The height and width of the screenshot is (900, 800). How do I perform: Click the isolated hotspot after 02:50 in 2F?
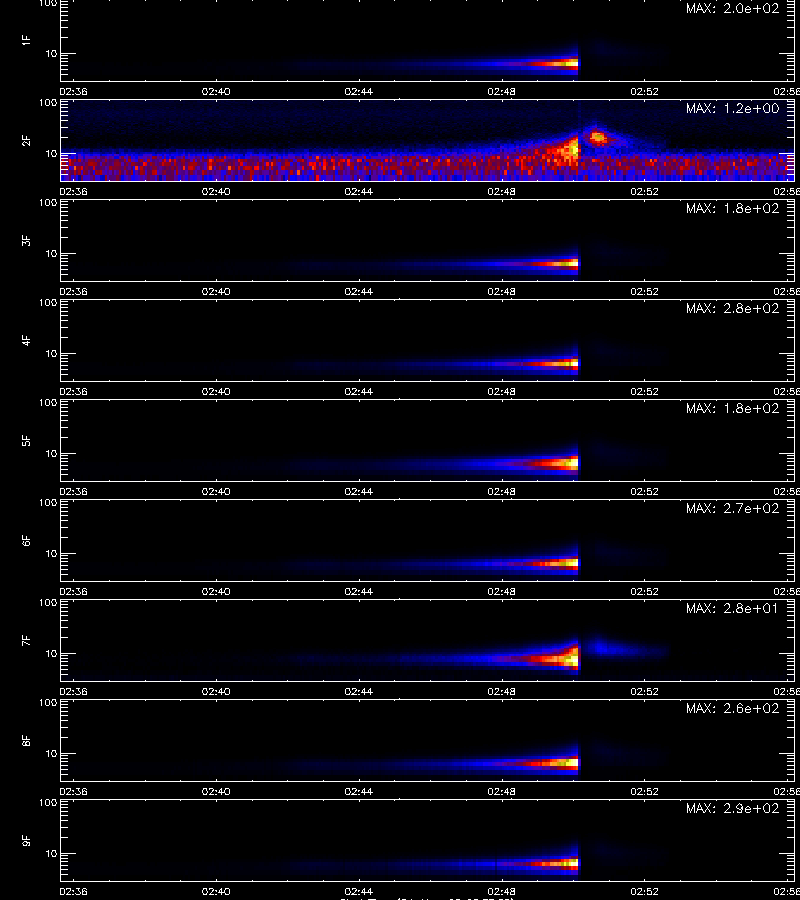(597, 137)
